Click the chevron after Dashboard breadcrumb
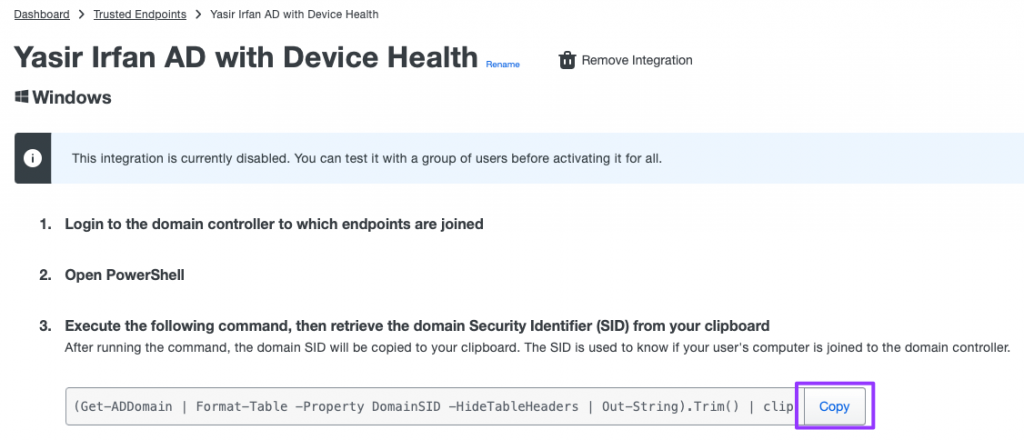1024x440 pixels. pyautogui.click(x=82, y=14)
